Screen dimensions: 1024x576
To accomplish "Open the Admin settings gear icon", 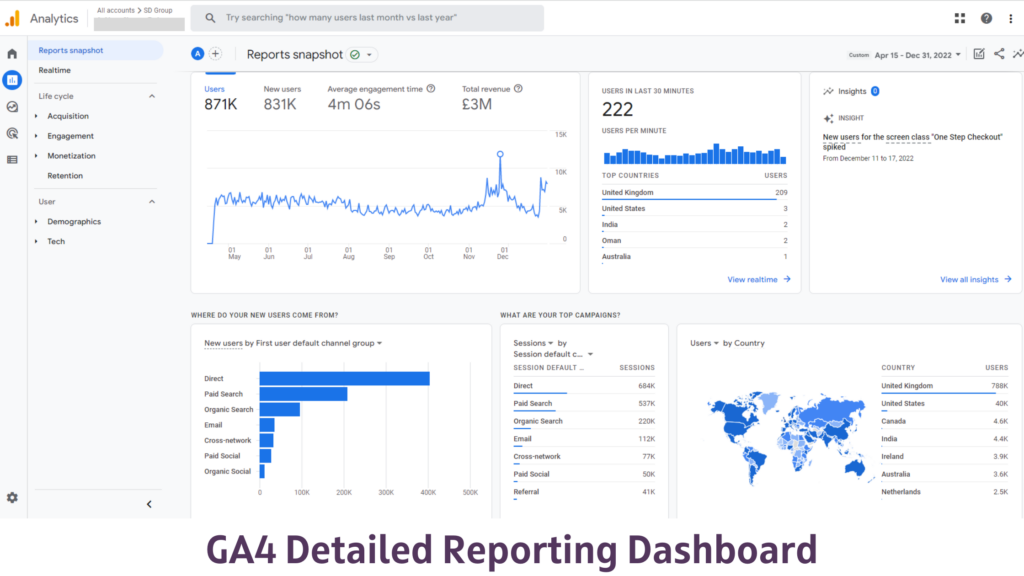I will tap(12, 497).
